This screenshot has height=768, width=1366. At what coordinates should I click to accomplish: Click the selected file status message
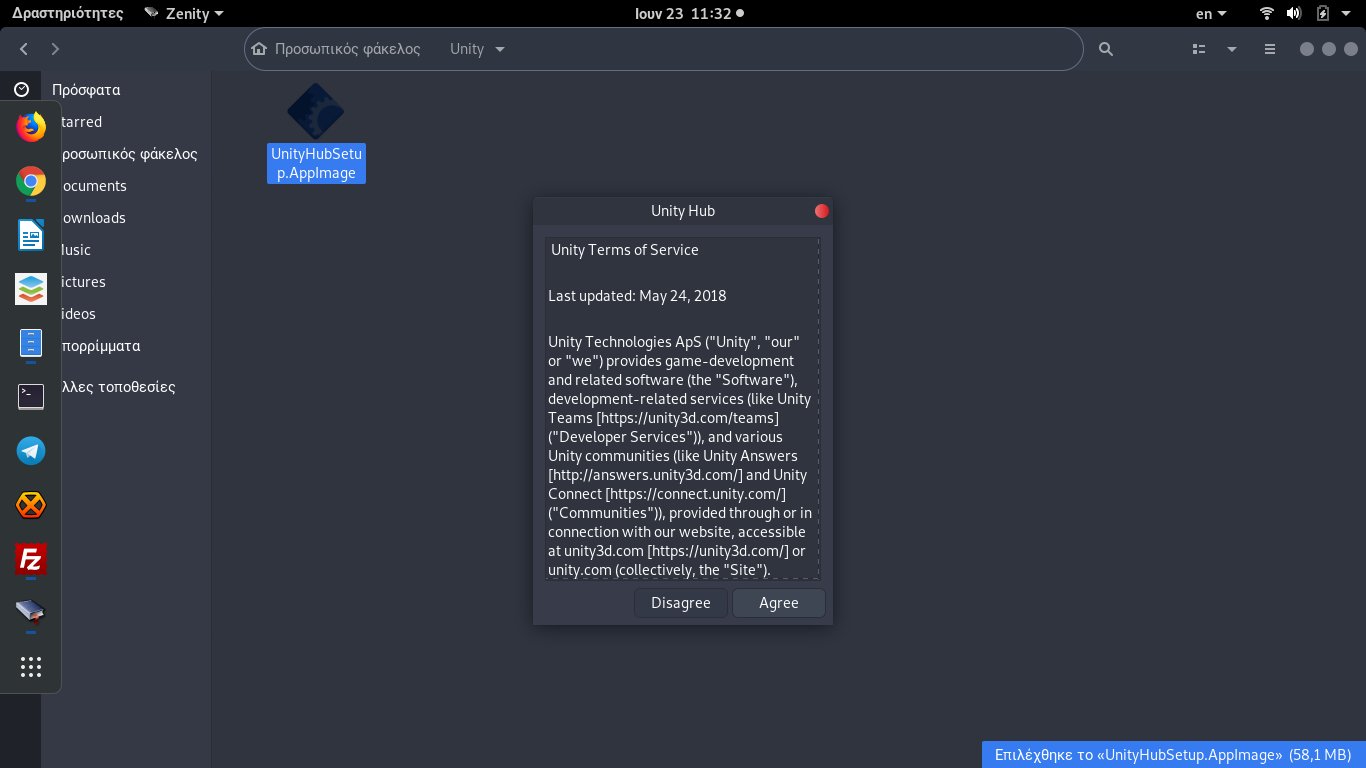[1174, 755]
